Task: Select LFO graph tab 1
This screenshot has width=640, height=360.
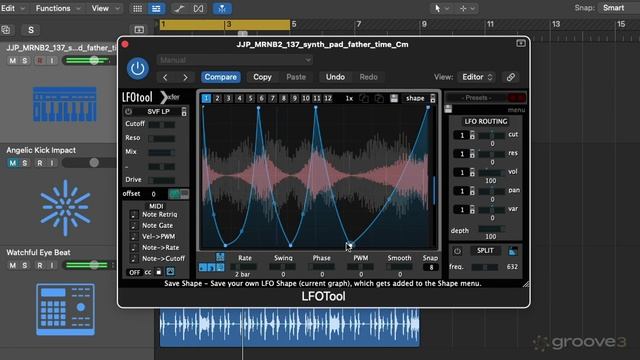Action: pyautogui.click(x=206, y=98)
